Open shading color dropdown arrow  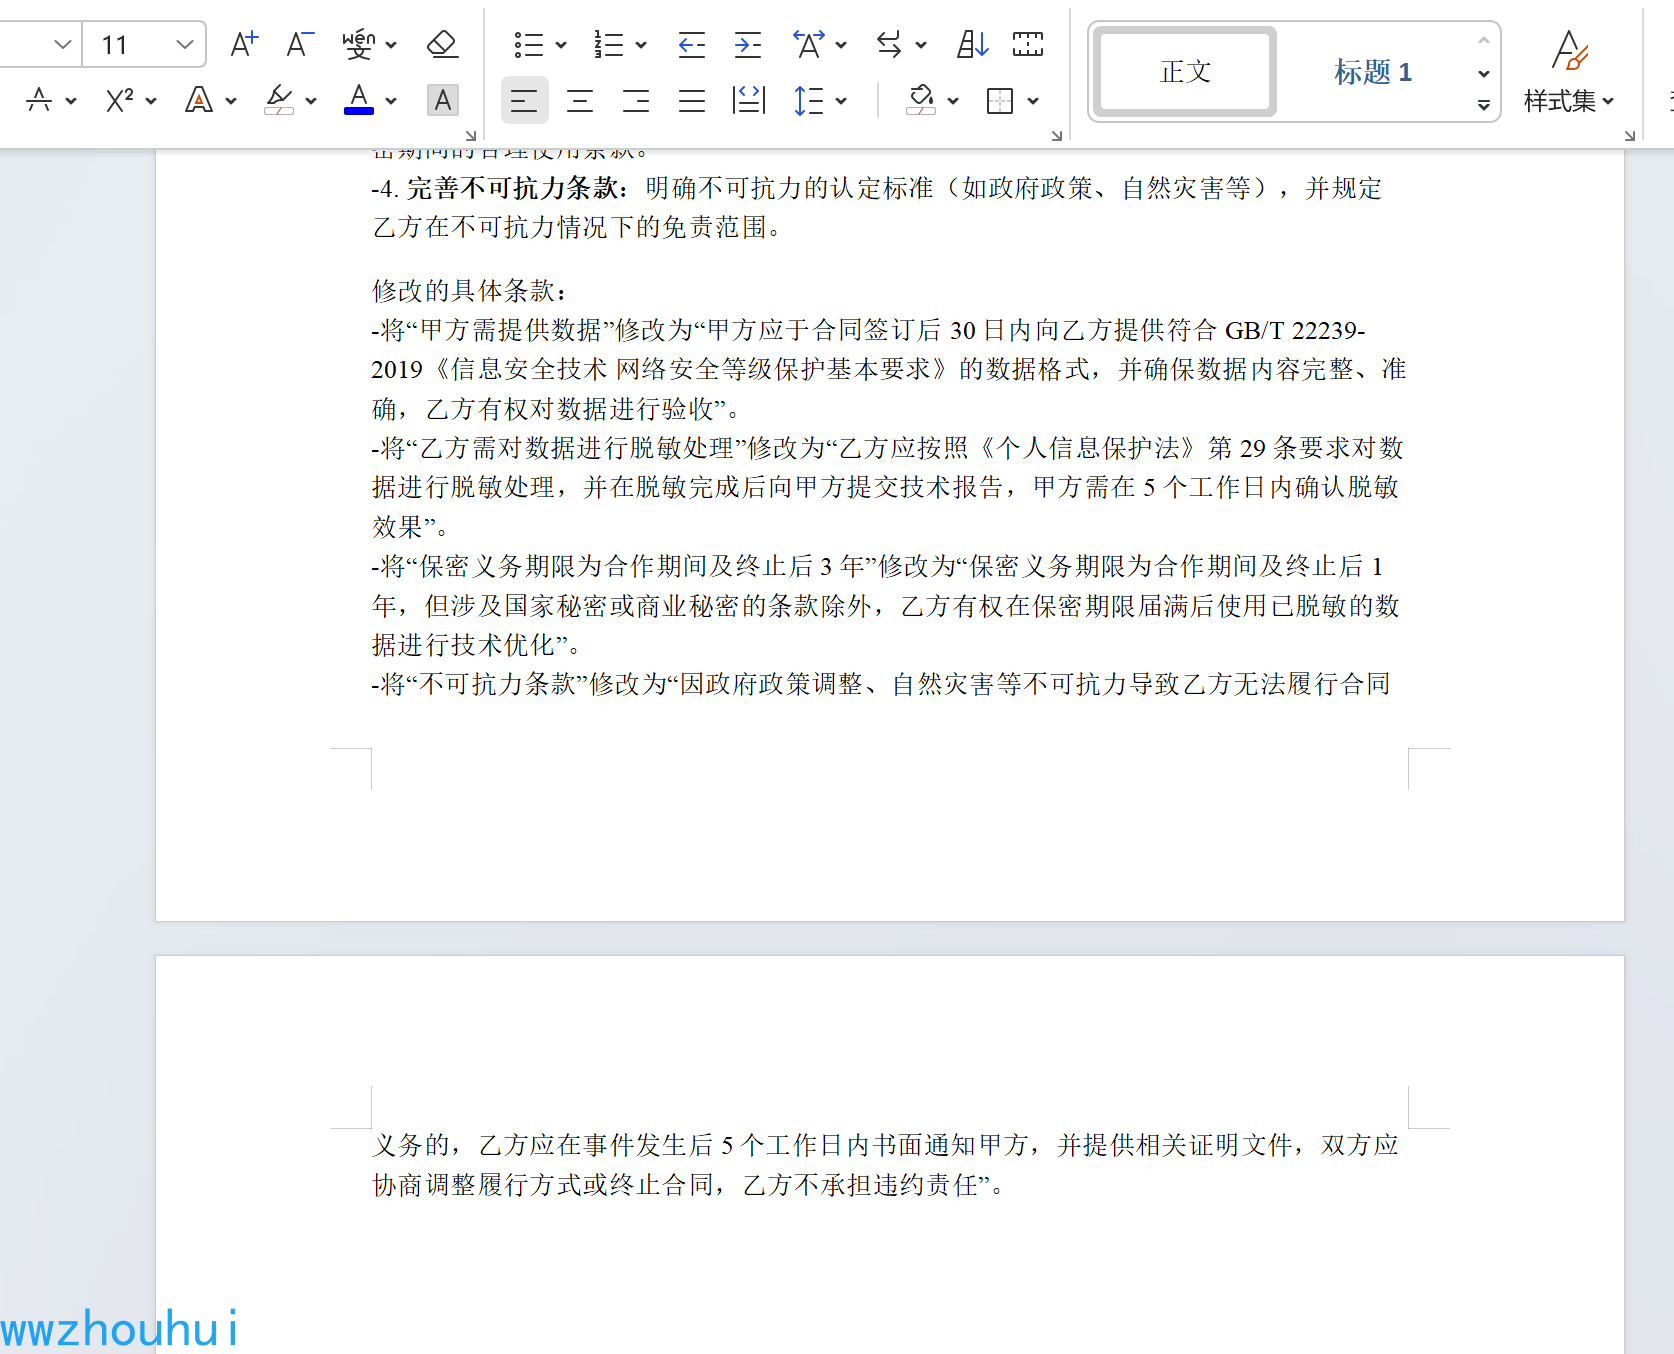pyautogui.click(x=953, y=101)
